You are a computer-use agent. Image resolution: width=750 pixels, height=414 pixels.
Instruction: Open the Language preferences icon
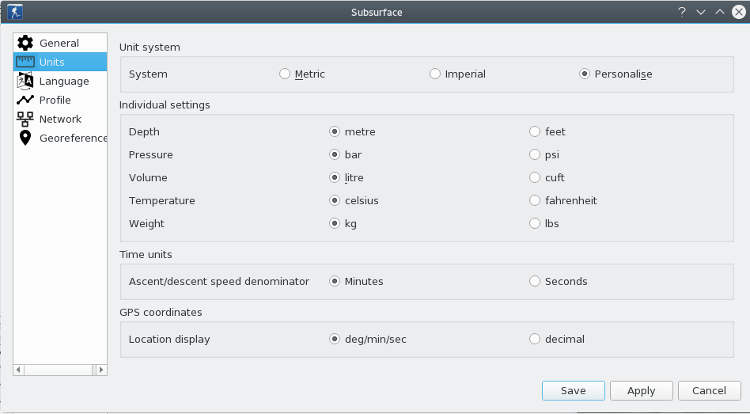click(x=25, y=81)
